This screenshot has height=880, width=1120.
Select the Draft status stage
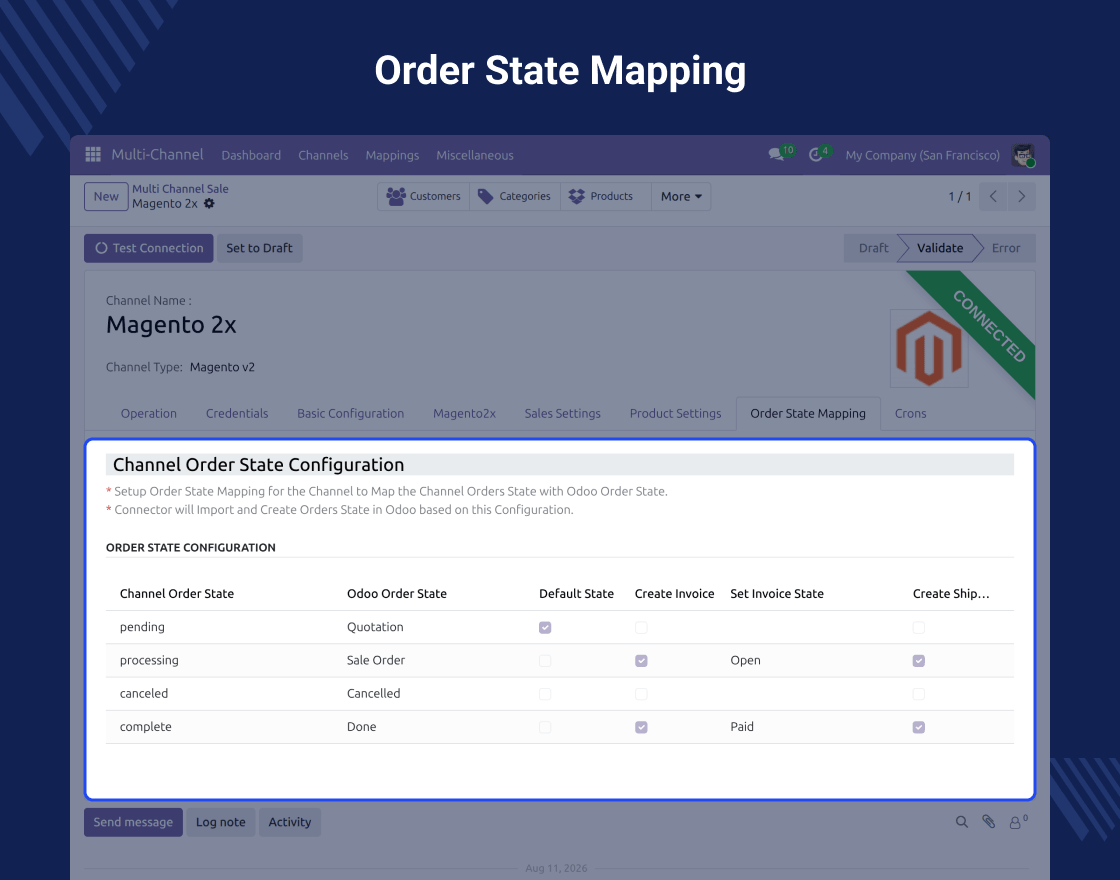873,248
